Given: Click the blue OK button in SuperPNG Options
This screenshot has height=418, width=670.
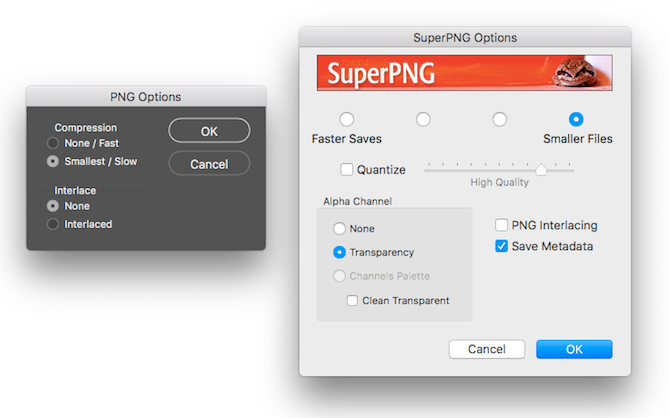Looking at the screenshot, I should pos(574,349).
